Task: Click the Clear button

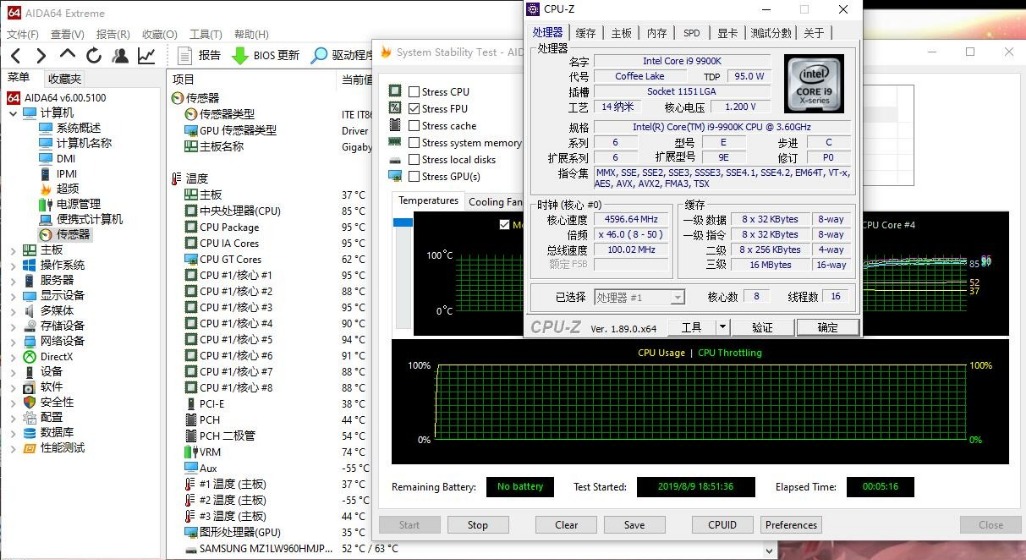Action: pos(566,525)
